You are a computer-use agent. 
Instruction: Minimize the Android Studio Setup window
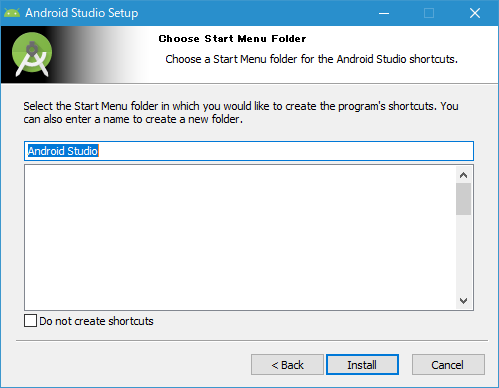point(384,13)
